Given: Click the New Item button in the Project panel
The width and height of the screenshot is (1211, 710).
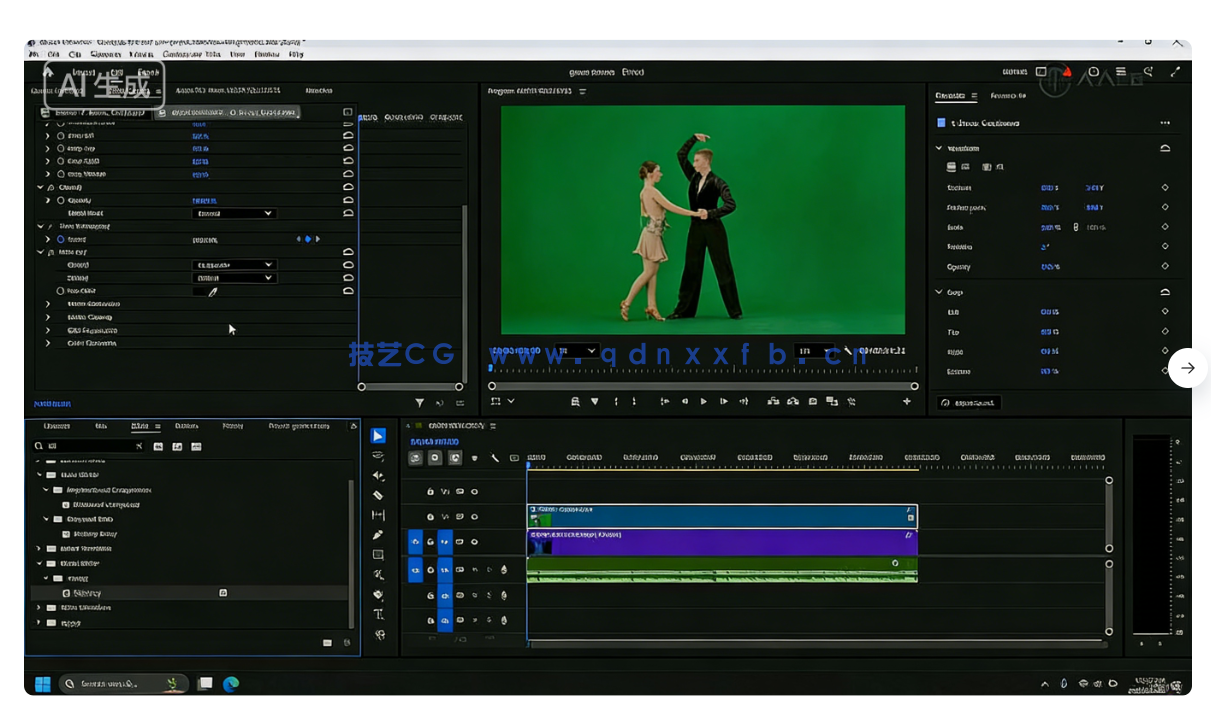Looking at the screenshot, I should coord(328,643).
